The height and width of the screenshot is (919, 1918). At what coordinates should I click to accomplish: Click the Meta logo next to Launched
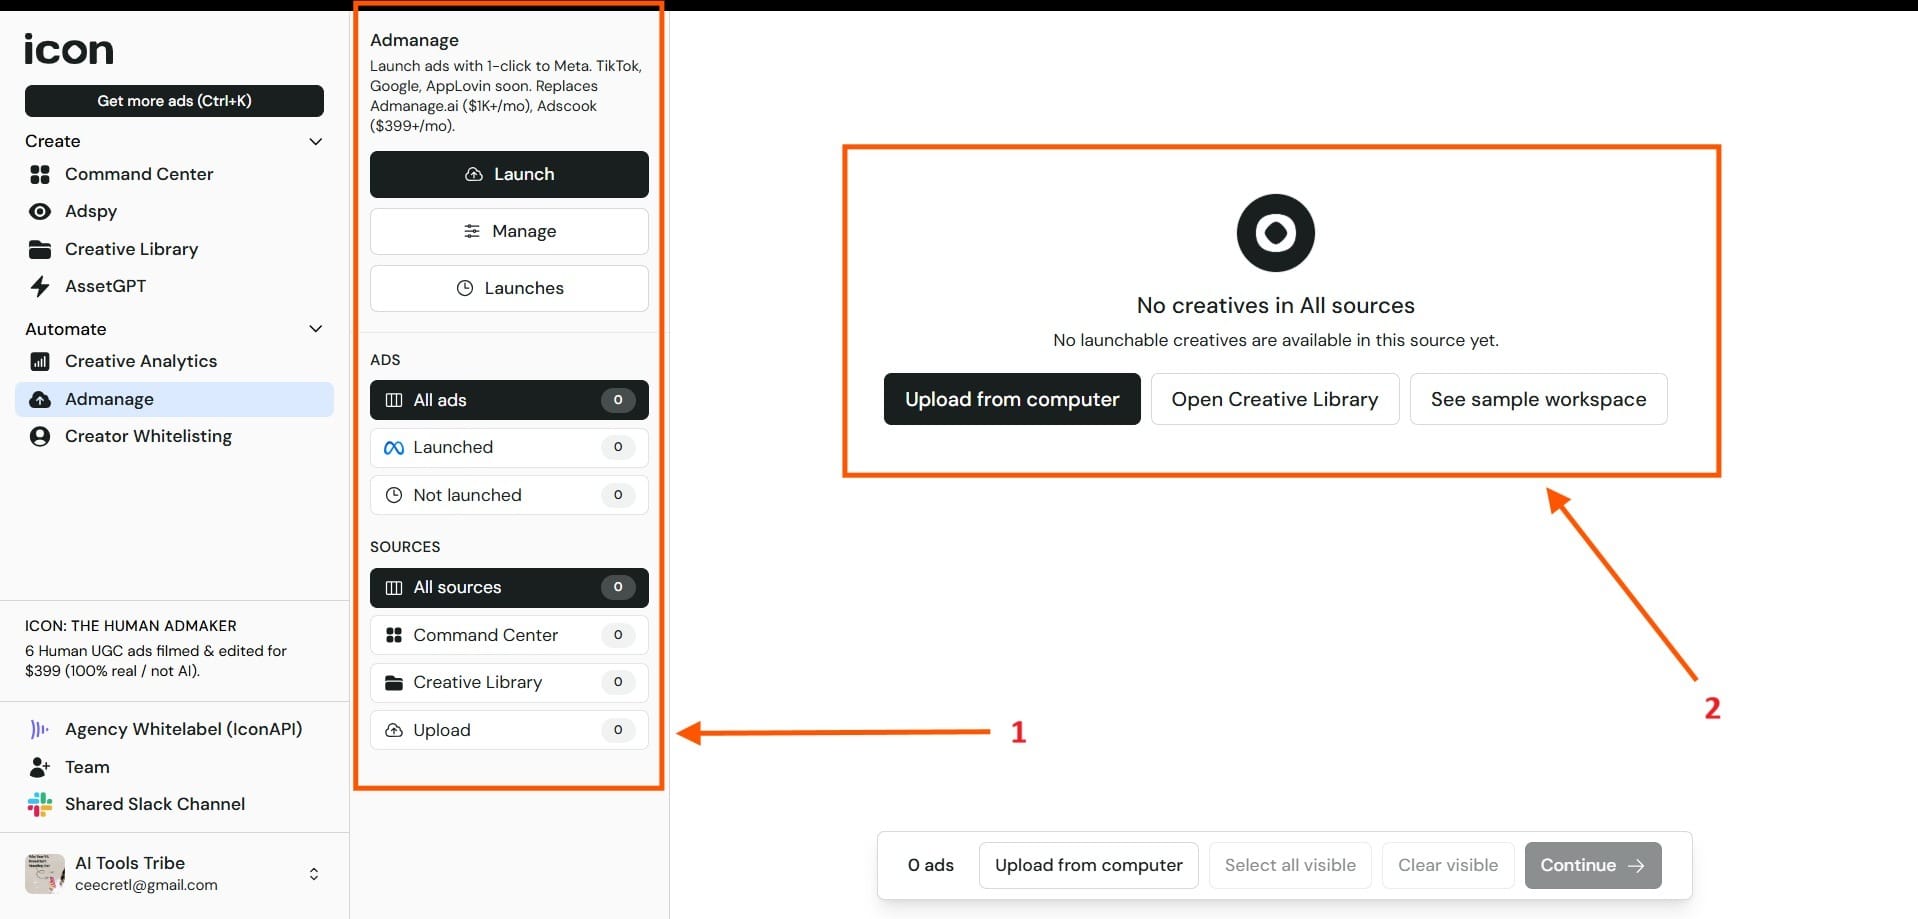394,448
